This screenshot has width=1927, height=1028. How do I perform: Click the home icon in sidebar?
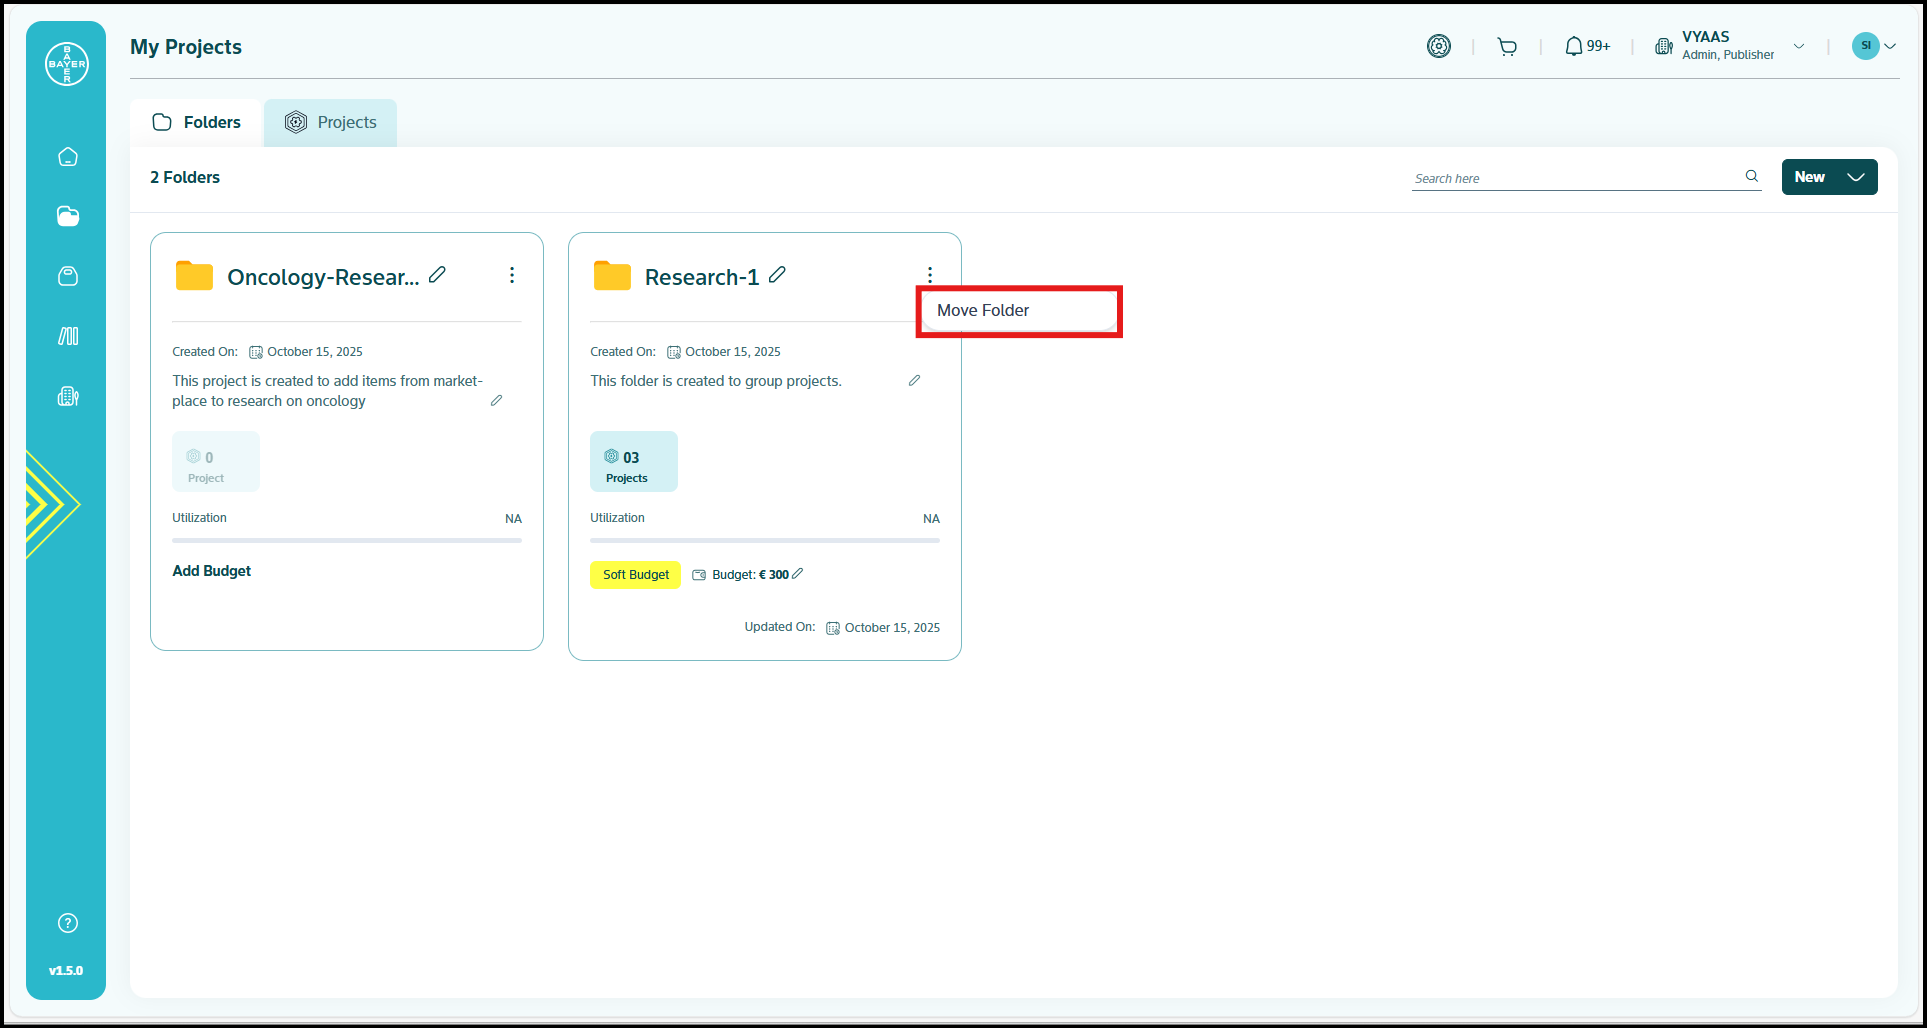(68, 157)
